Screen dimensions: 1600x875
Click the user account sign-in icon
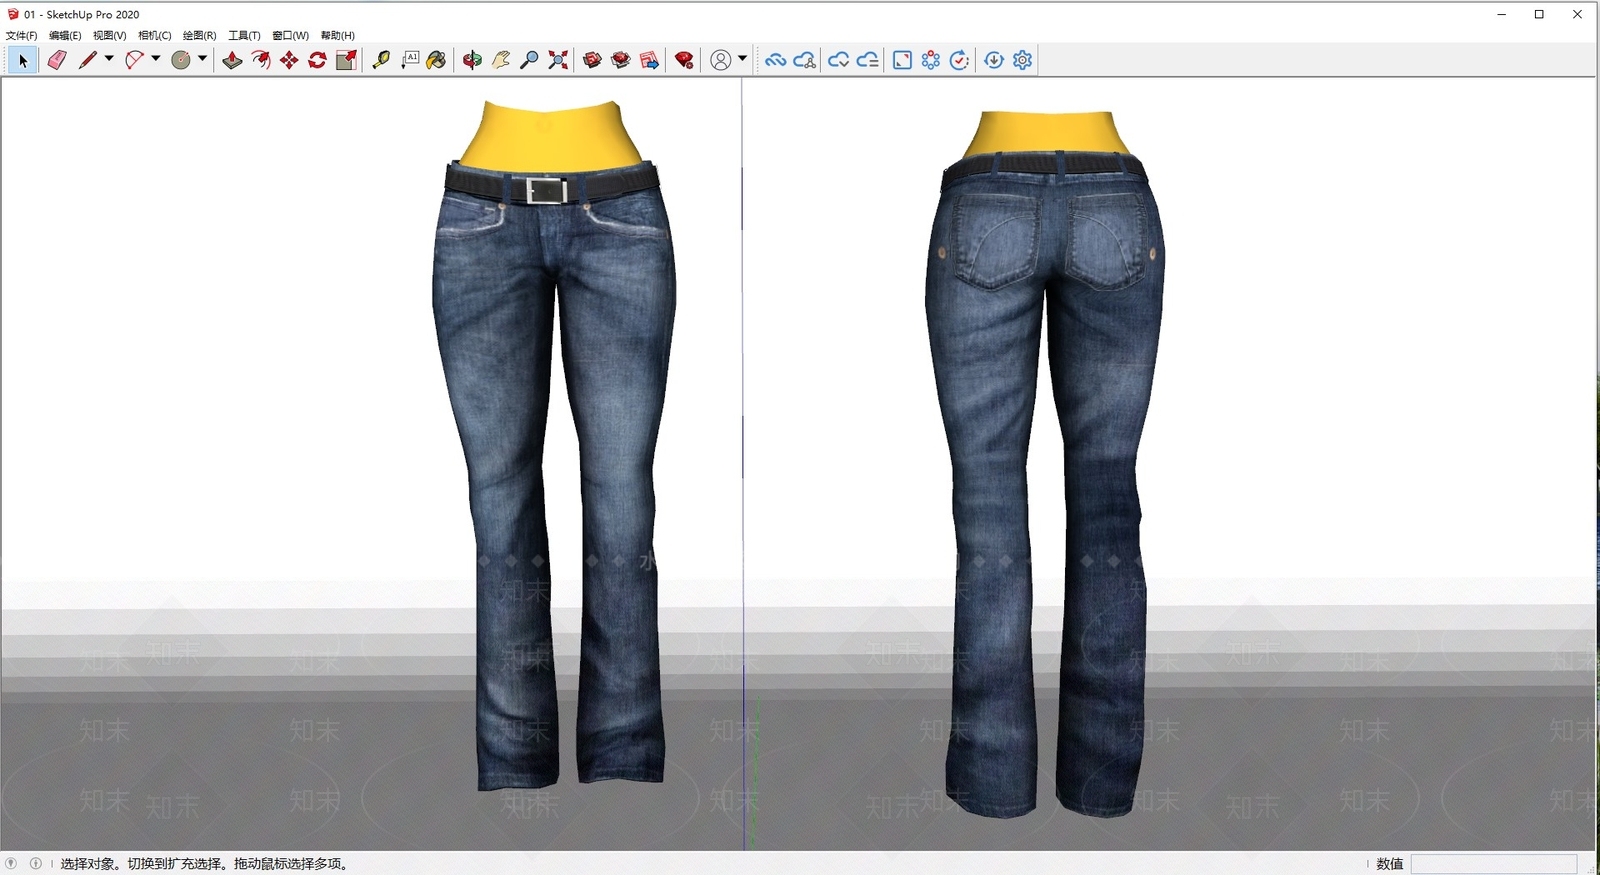[x=720, y=60]
